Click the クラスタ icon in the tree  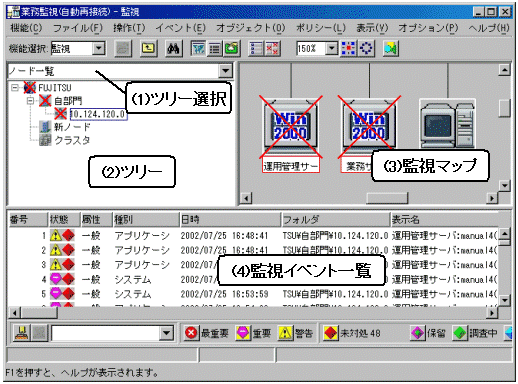(45, 140)
